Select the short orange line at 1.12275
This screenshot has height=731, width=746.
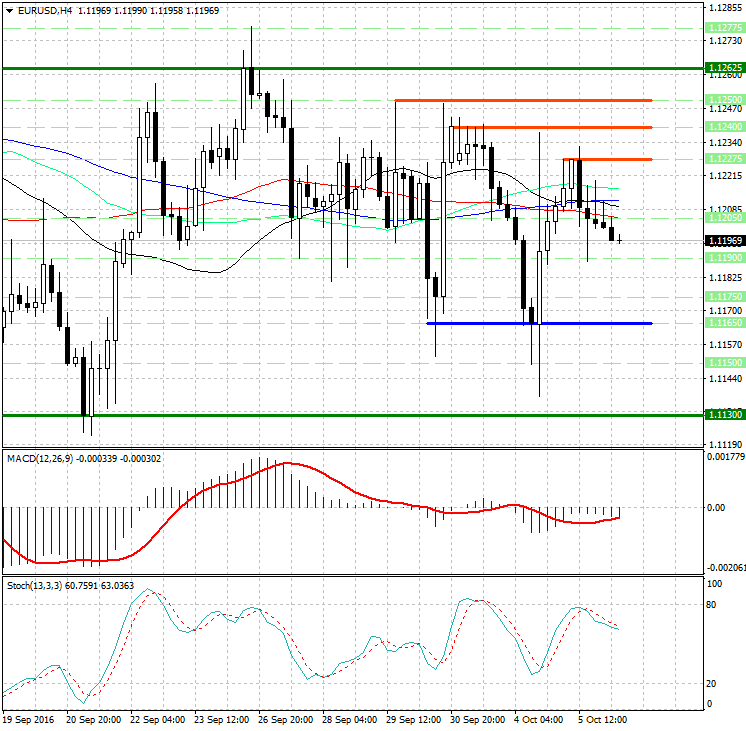click(x=608, y=159)
